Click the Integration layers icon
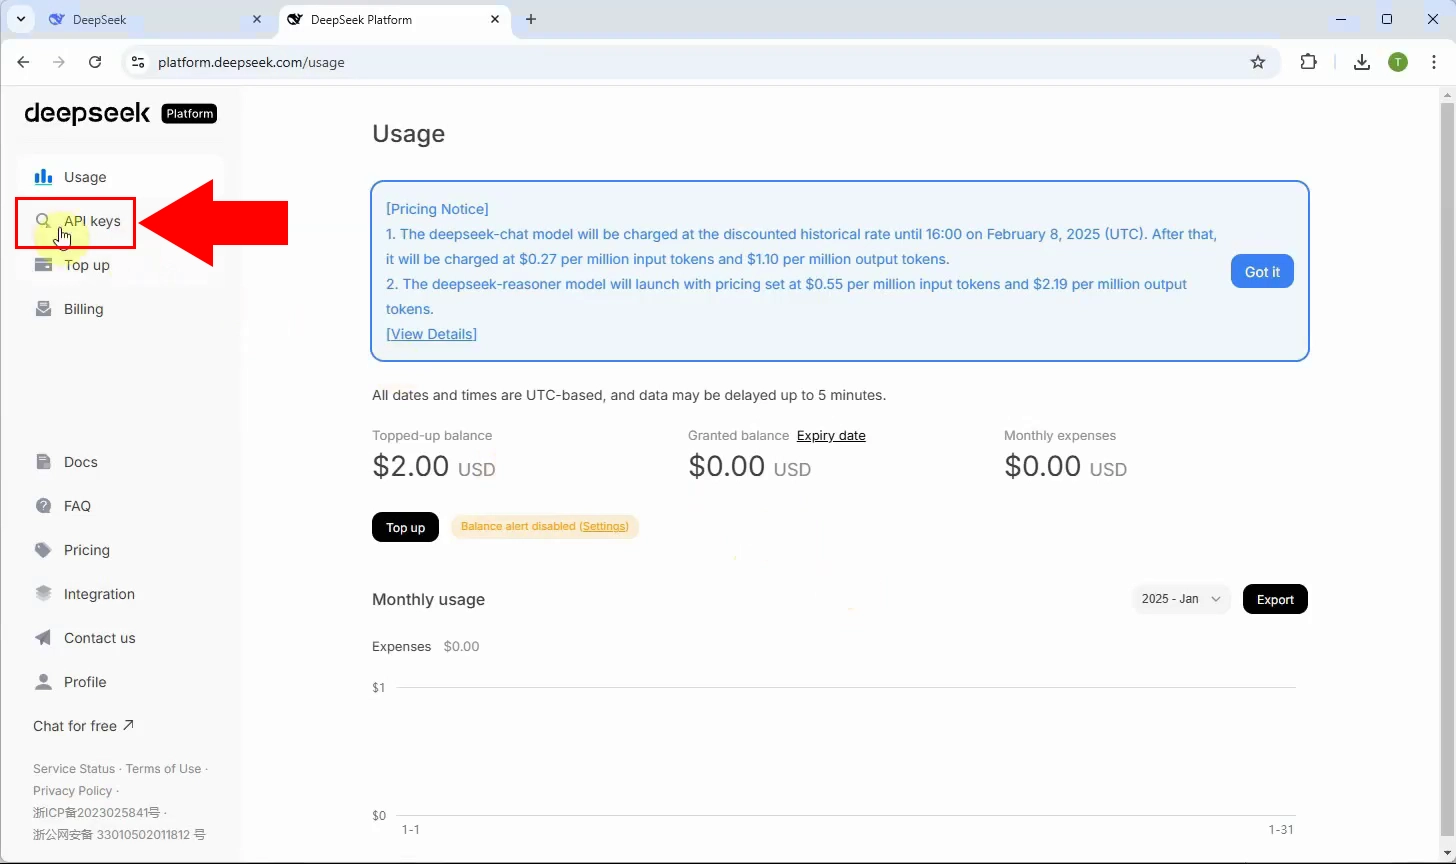The image size is (1456, 864). tap(43, 594)
